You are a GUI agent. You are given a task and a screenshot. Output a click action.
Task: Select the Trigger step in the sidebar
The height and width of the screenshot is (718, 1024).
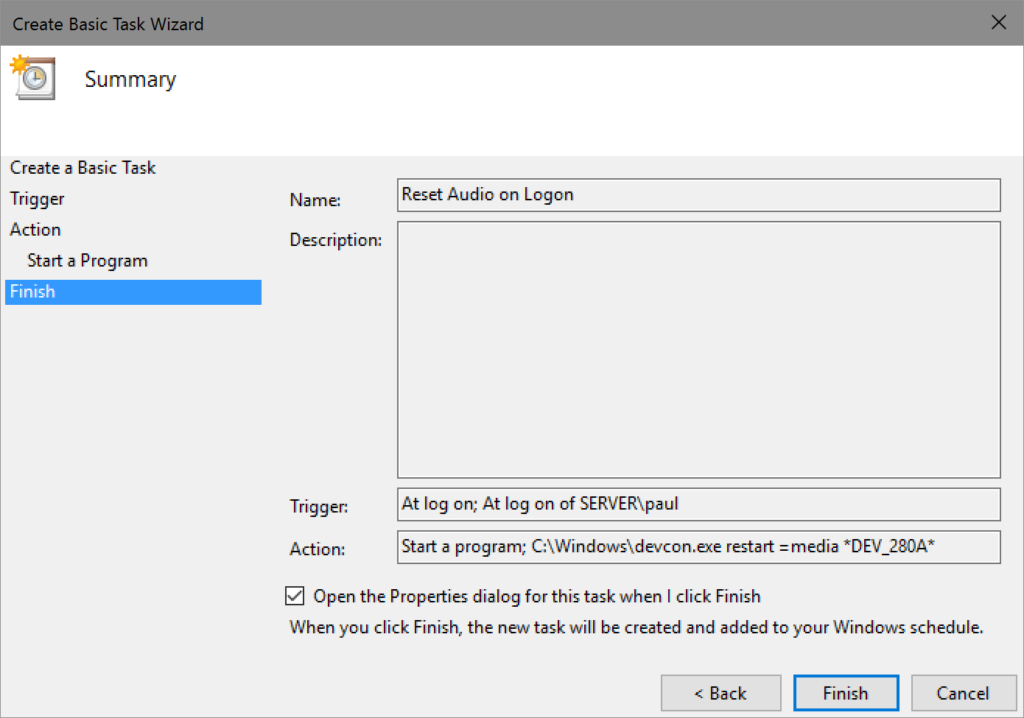pyautogui.click(x=37, y=199)
